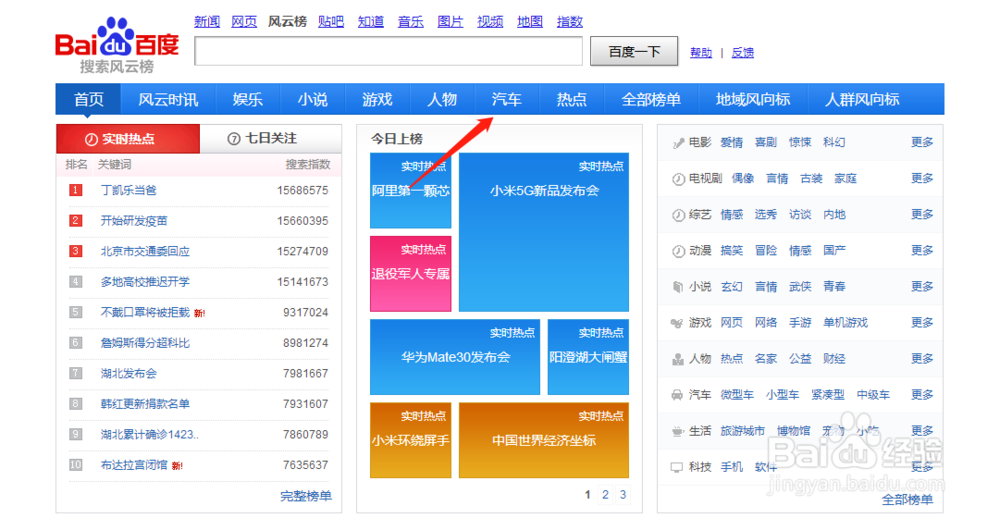Open the 贴吧 link at top

[x=331, y=22]
